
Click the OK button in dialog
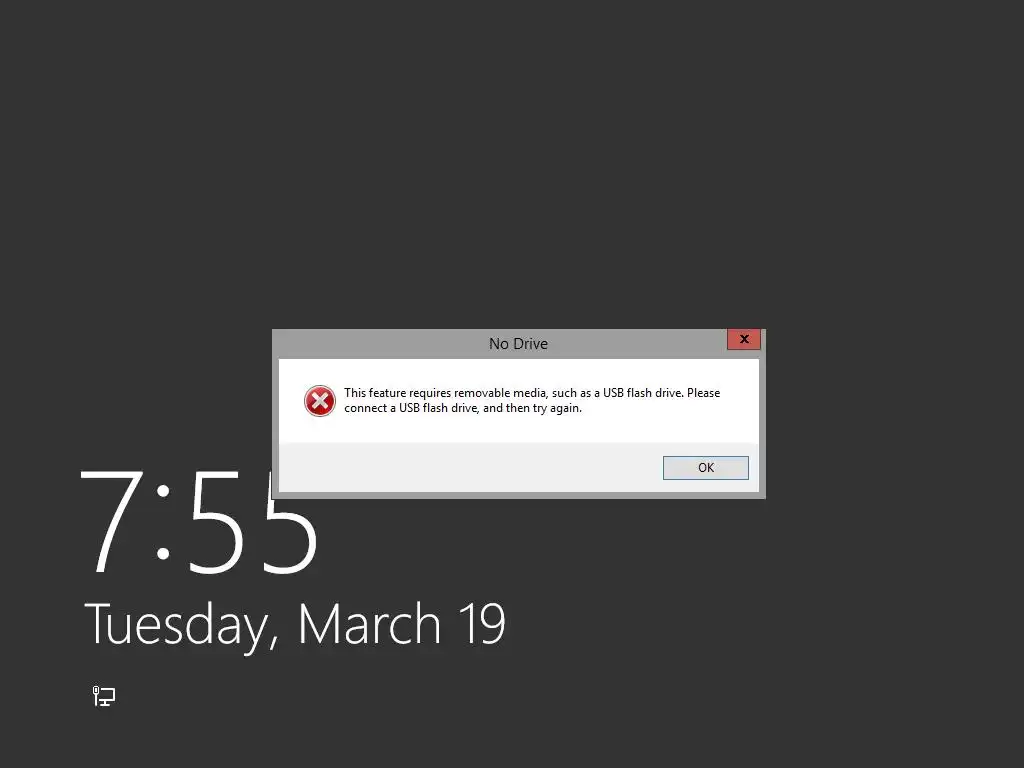705,468
